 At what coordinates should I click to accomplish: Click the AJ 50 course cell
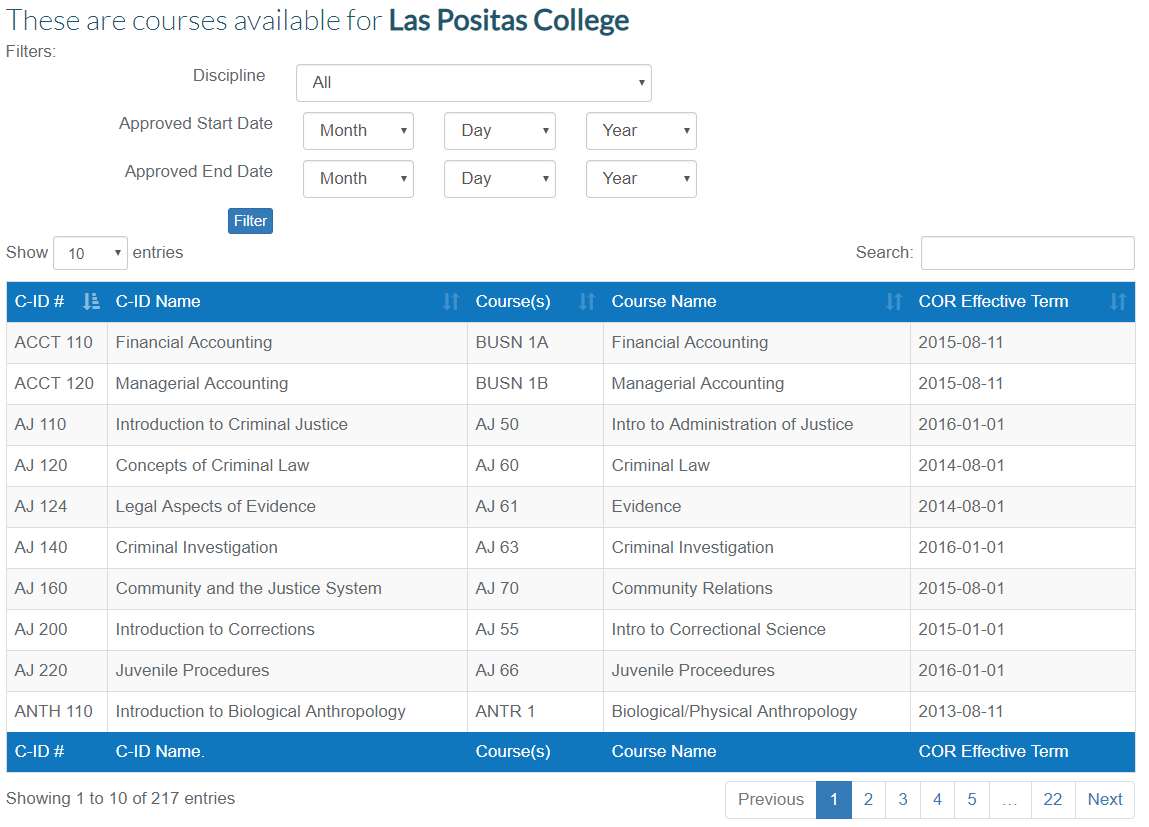pyautogui.click(x=536, y=425)
